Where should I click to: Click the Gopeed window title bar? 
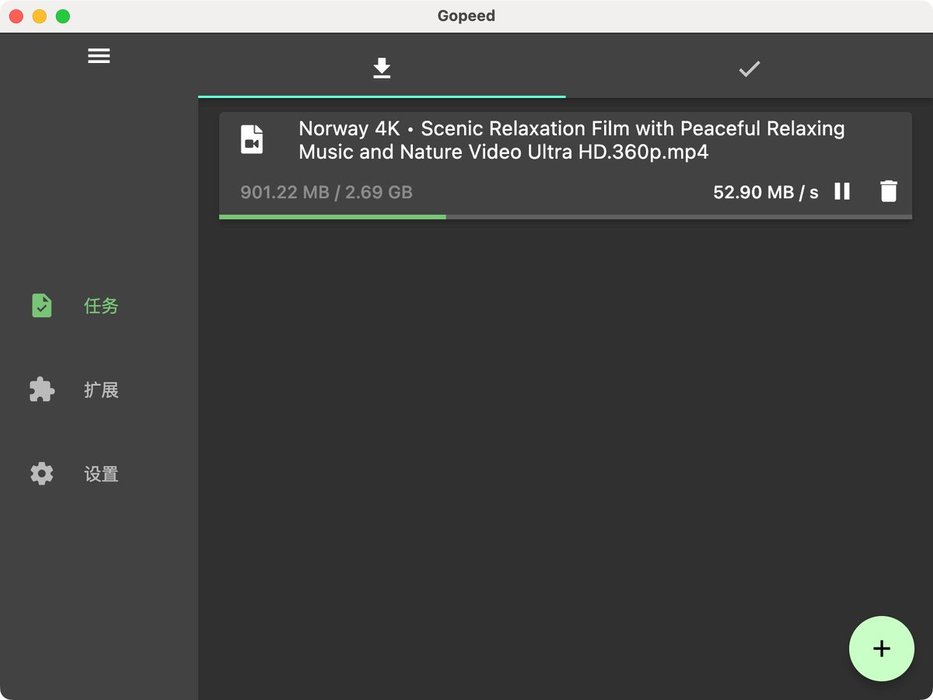pos(466,16)
